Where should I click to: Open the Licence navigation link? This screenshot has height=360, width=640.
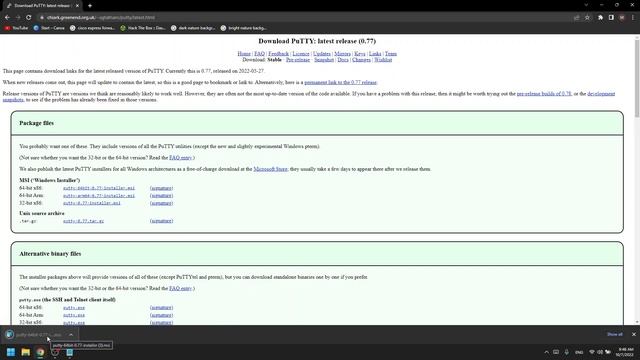click(301, 53)
